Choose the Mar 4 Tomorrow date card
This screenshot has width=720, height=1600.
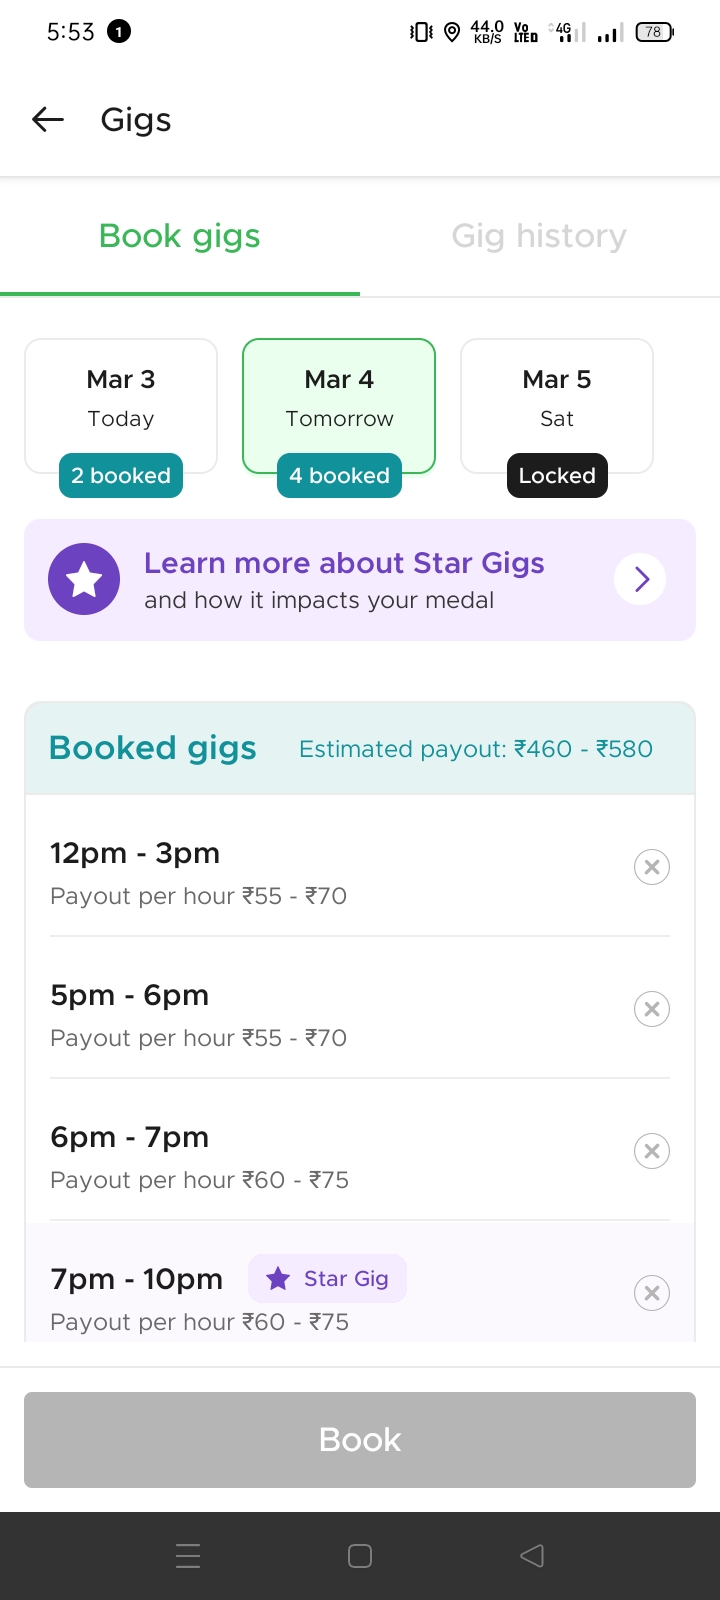339,398
